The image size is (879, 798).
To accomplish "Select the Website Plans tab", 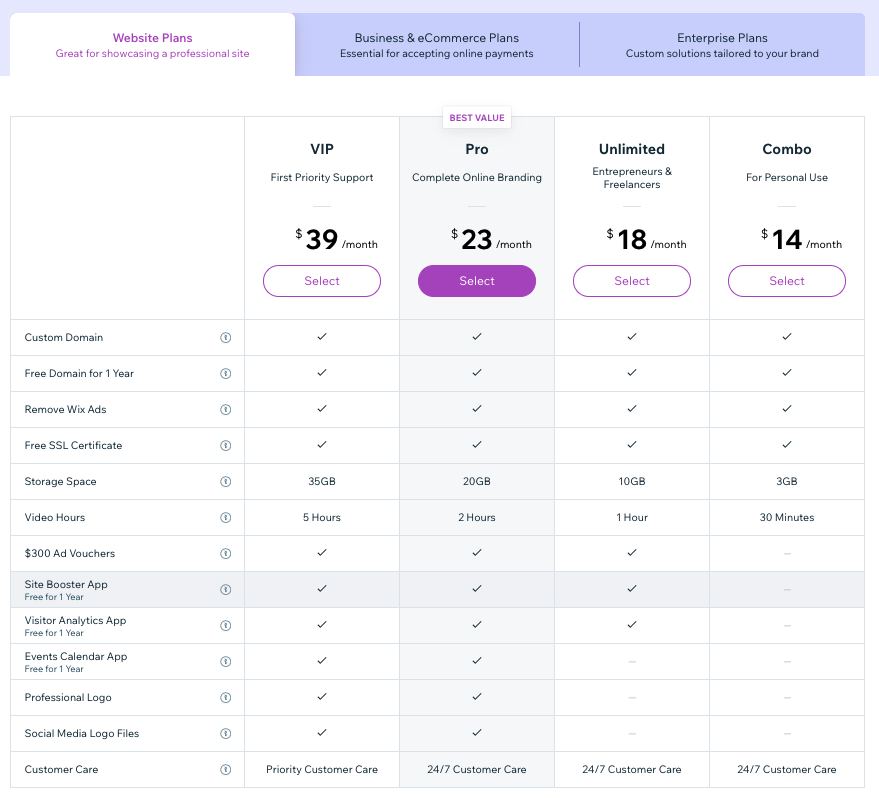I will [152, 45].
